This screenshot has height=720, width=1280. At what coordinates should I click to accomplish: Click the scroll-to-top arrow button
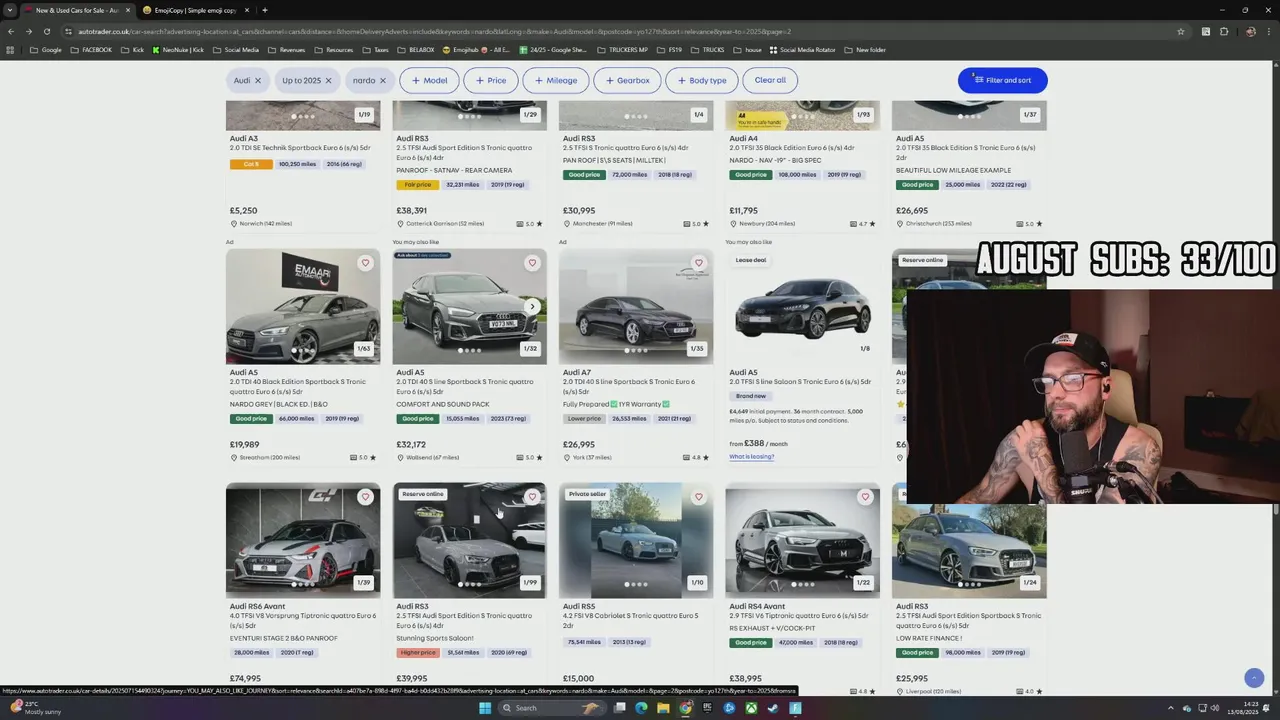(x=1254, y=678)
